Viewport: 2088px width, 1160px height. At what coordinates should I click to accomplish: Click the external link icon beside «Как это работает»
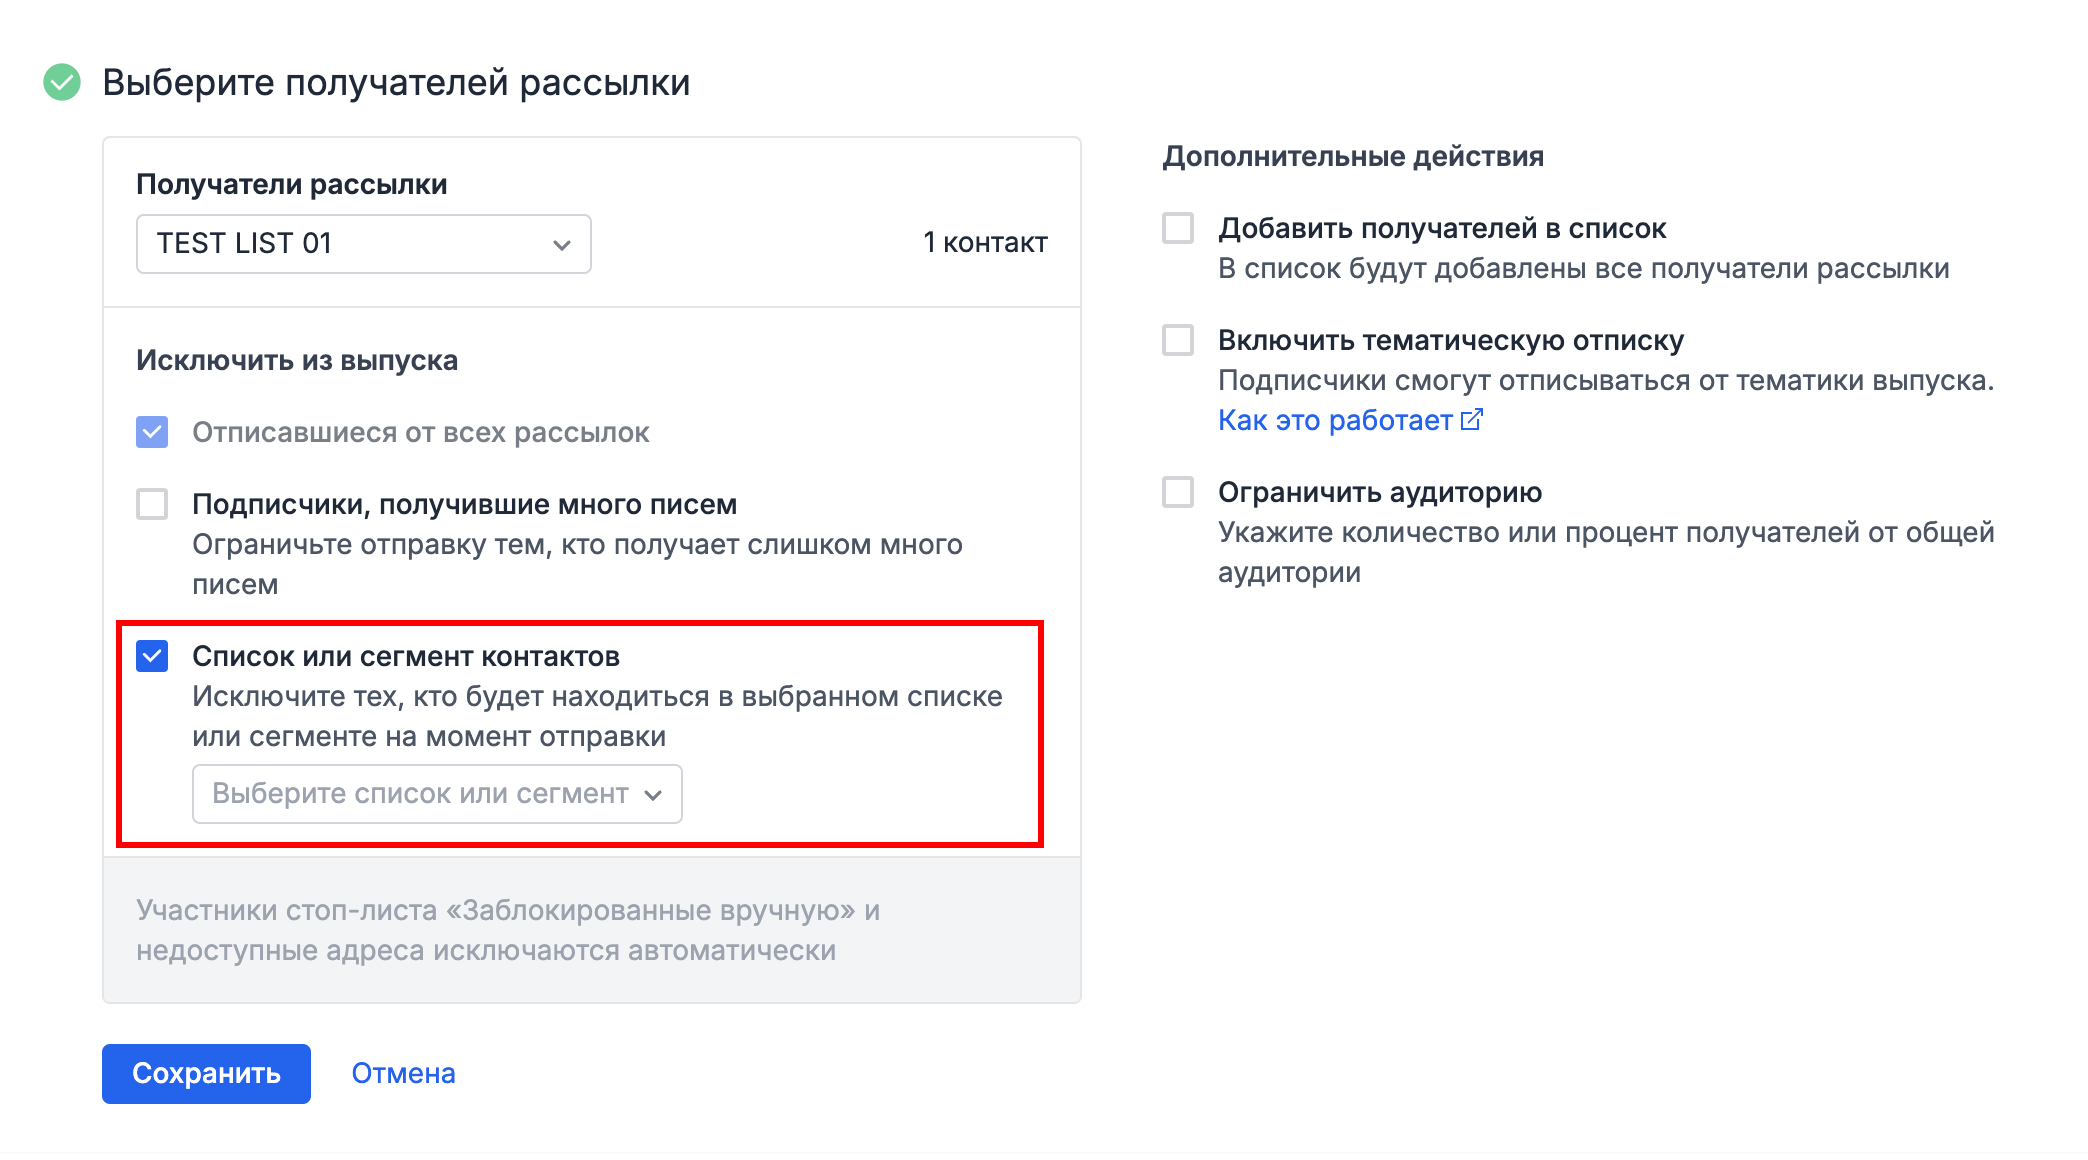tap(1472, 420)
